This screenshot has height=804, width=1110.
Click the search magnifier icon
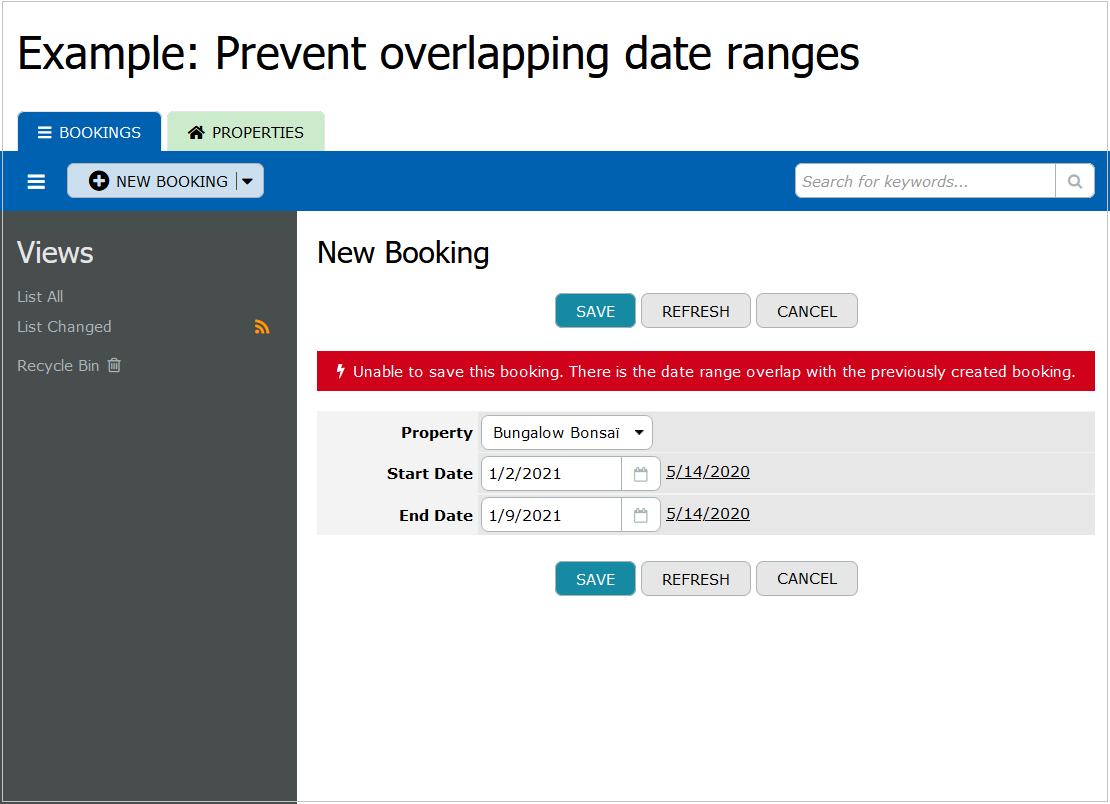[x=1074, y=181]
